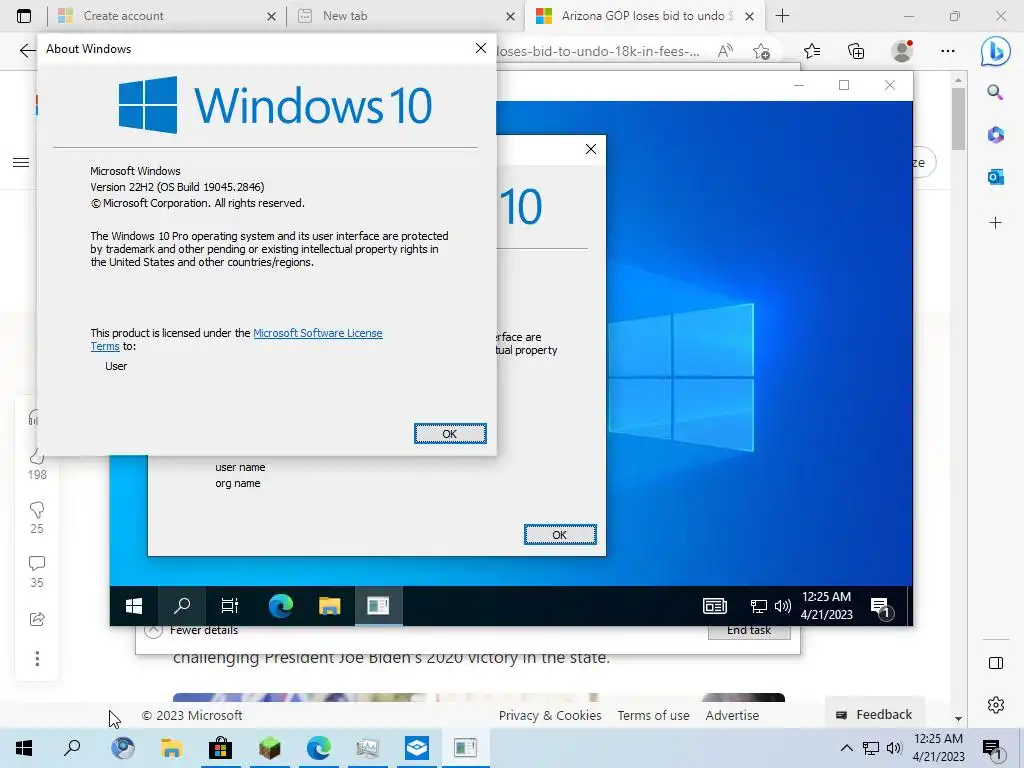Open the Favorites list icon
The height and width of the screenshot is (768, 1024).
[812, 51]
